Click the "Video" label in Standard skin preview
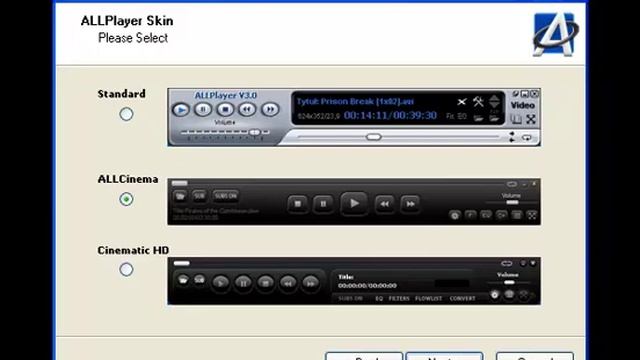Viewport: 640px width, 360px height. coord(522,105)
